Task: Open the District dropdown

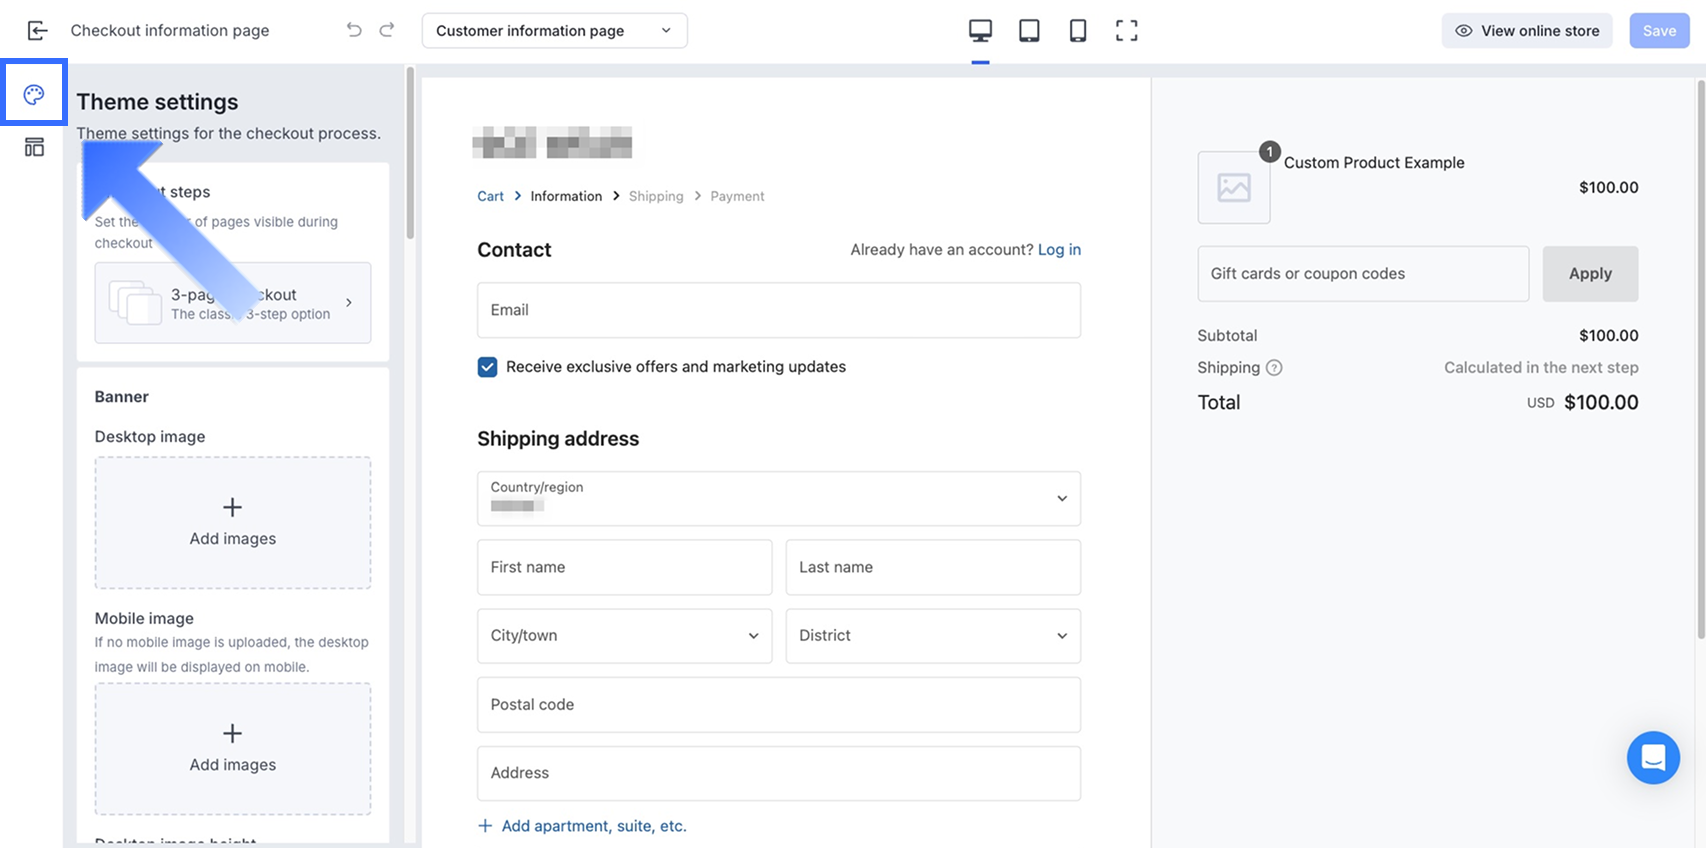Action: click(x=932, y=636)
